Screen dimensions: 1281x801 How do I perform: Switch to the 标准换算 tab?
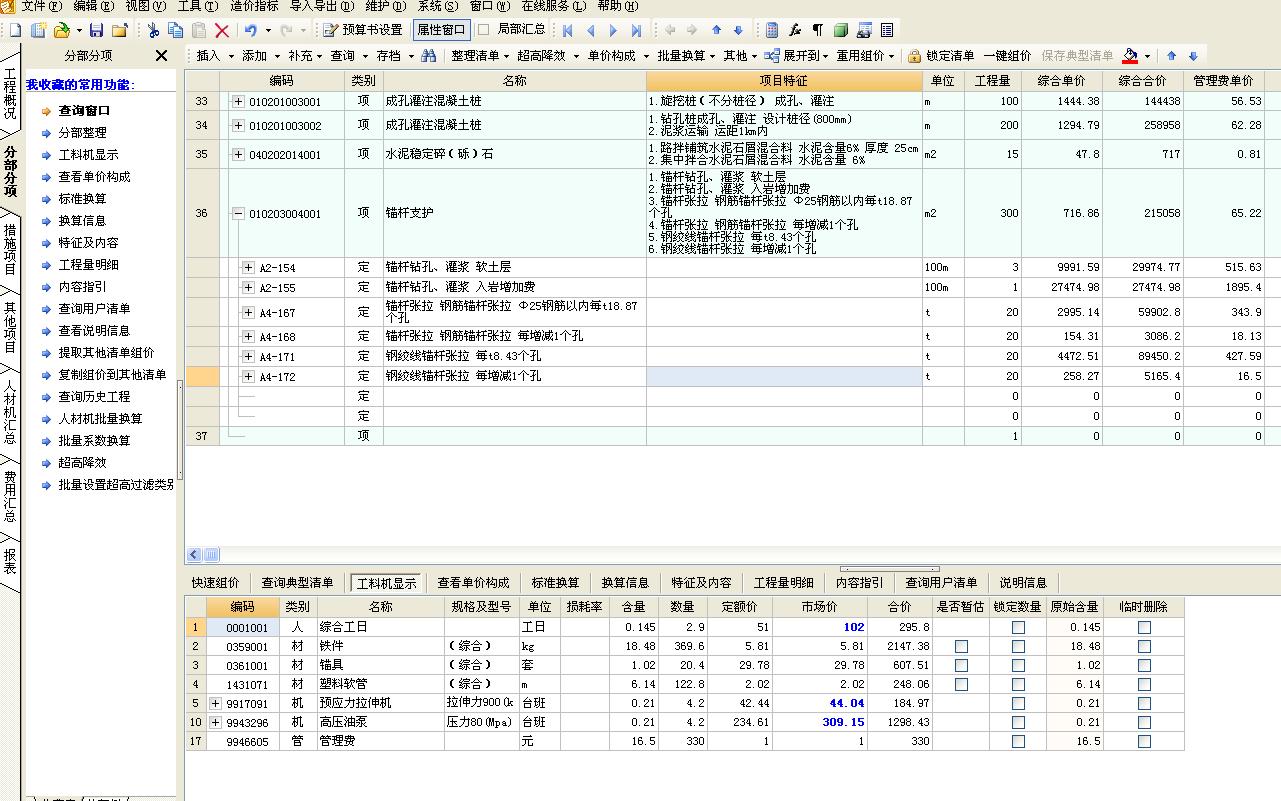pyautogui.click(x=555, y=583)
